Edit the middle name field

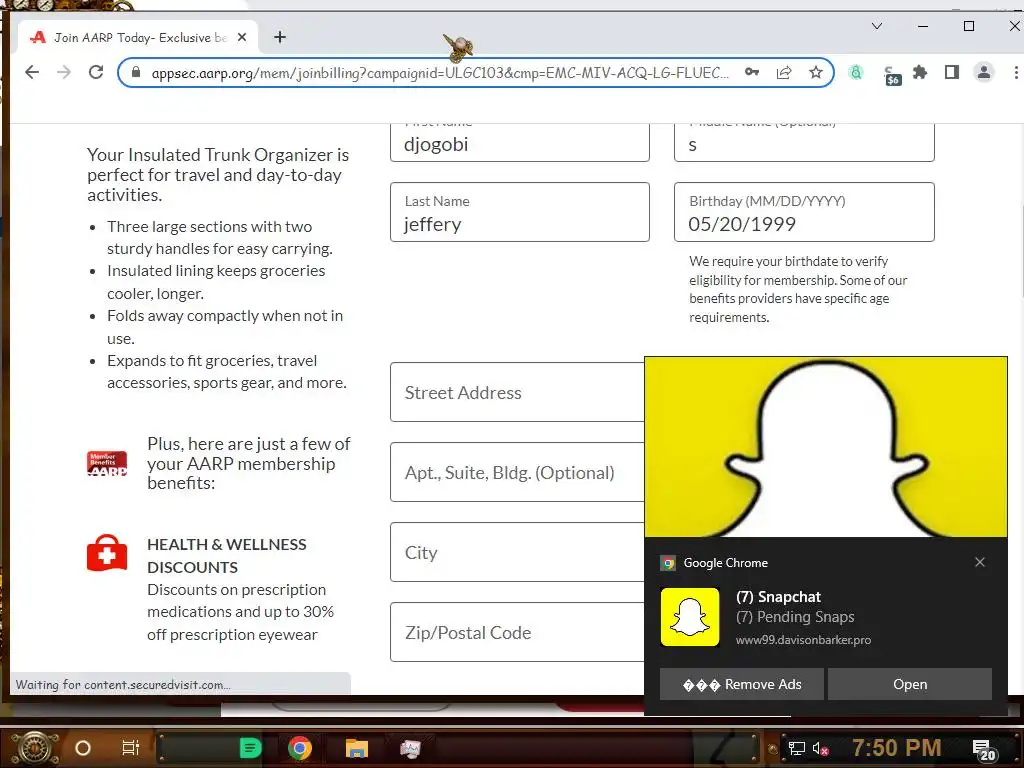[x=804, y=142]
